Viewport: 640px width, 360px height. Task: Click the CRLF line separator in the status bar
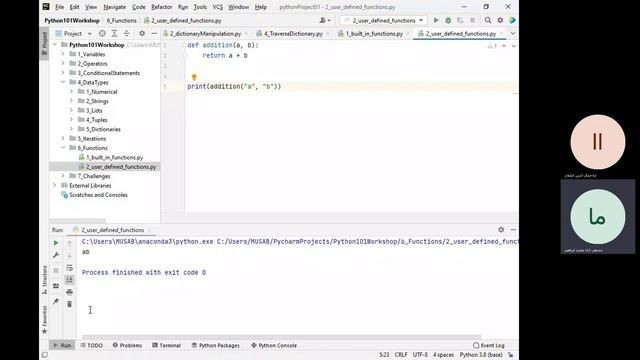coord(401,355)
